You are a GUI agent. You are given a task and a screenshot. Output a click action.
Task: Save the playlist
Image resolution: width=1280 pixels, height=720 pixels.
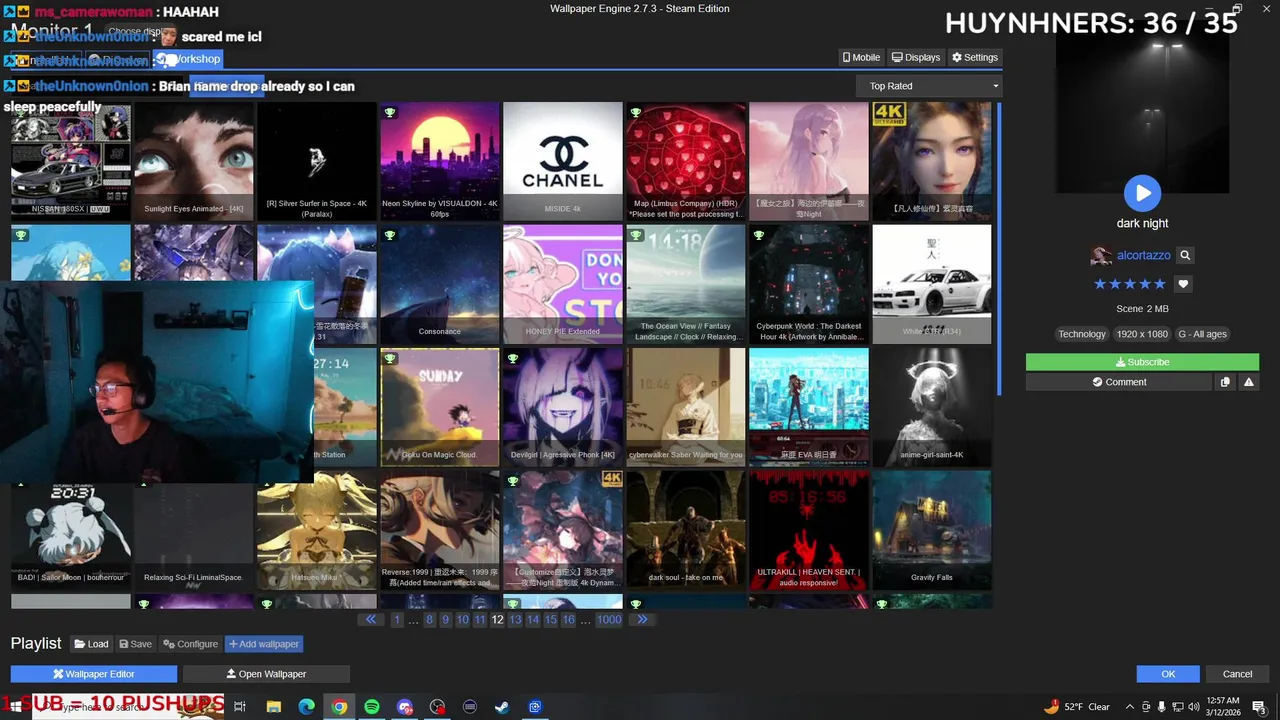point(136,644)
